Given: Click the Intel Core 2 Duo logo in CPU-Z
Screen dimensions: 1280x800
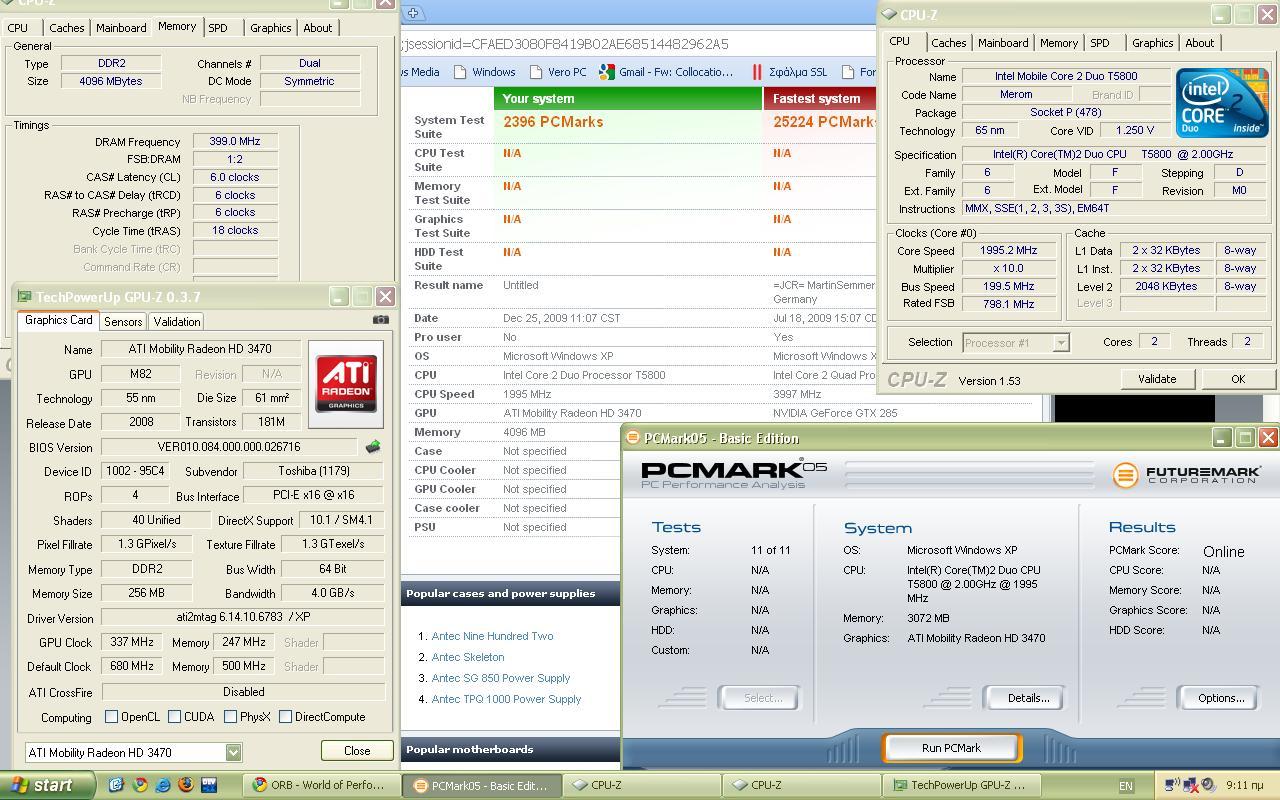Looking at the screenshot, I should (x=1221, y=103).
